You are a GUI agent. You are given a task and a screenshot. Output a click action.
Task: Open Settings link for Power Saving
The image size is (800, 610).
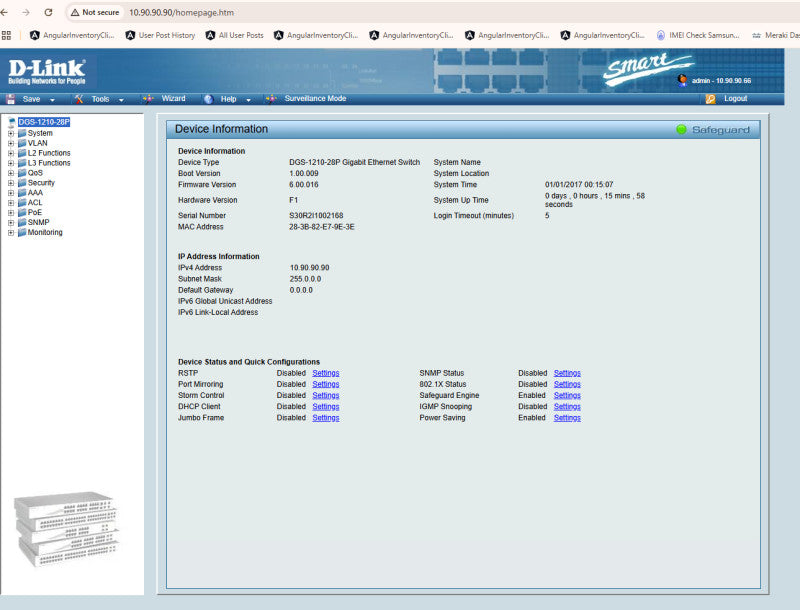pyautogui.click(x=567, y=418)
